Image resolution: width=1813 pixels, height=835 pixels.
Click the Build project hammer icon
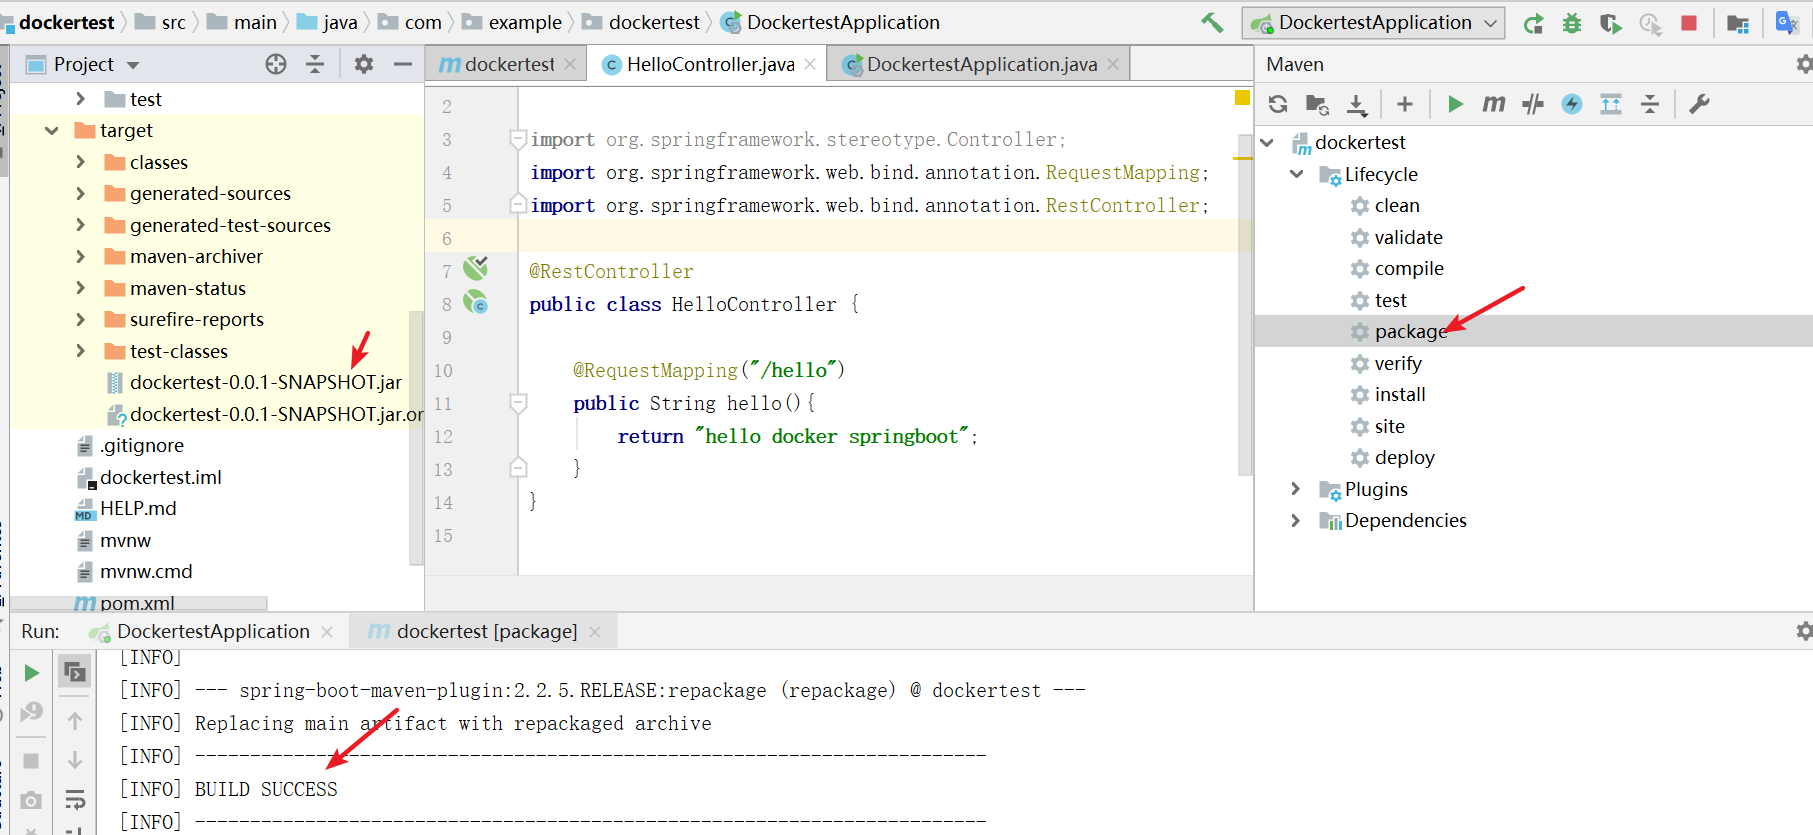(x=1212, y=22)
